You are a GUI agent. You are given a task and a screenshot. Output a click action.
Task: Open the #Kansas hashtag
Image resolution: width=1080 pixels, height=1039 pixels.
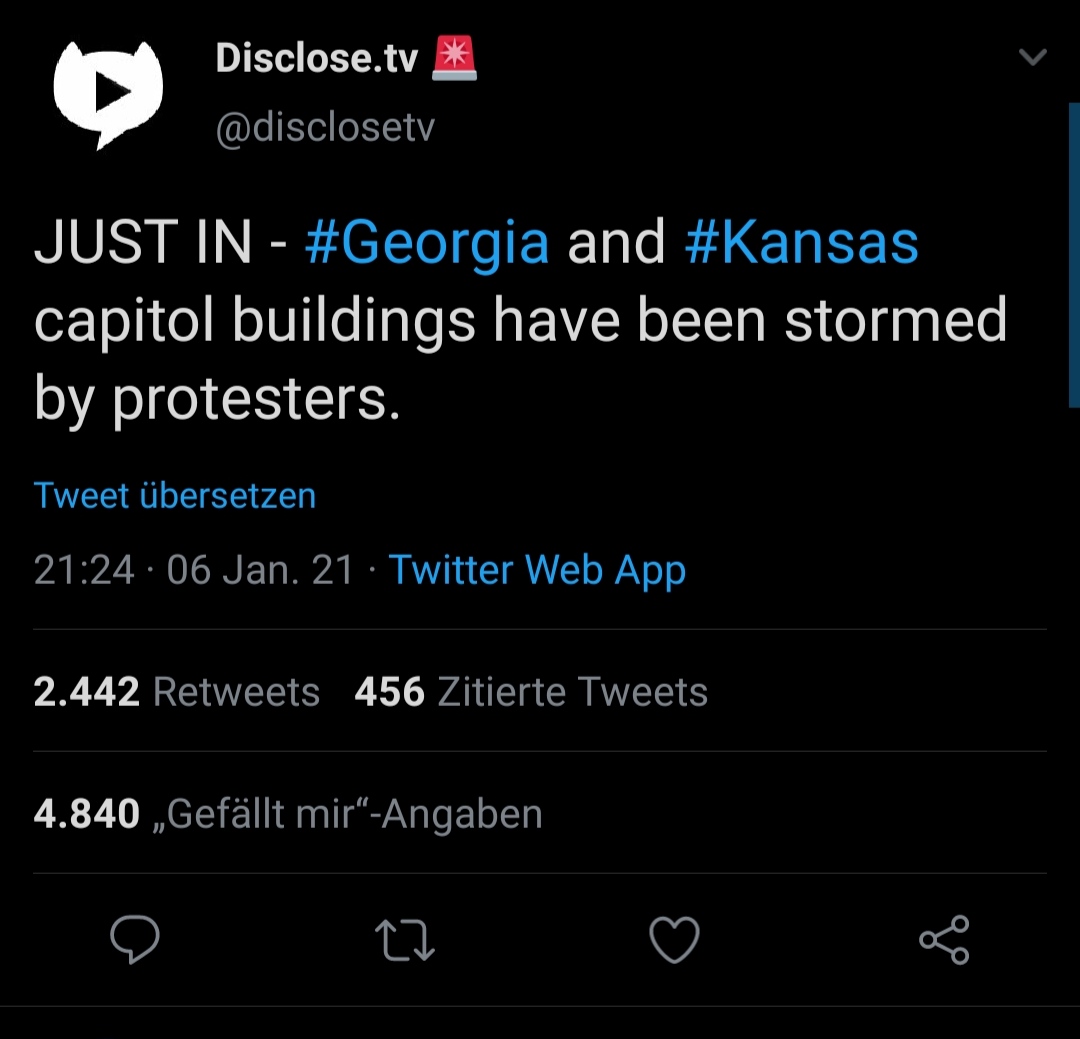[x=801, y=243]
